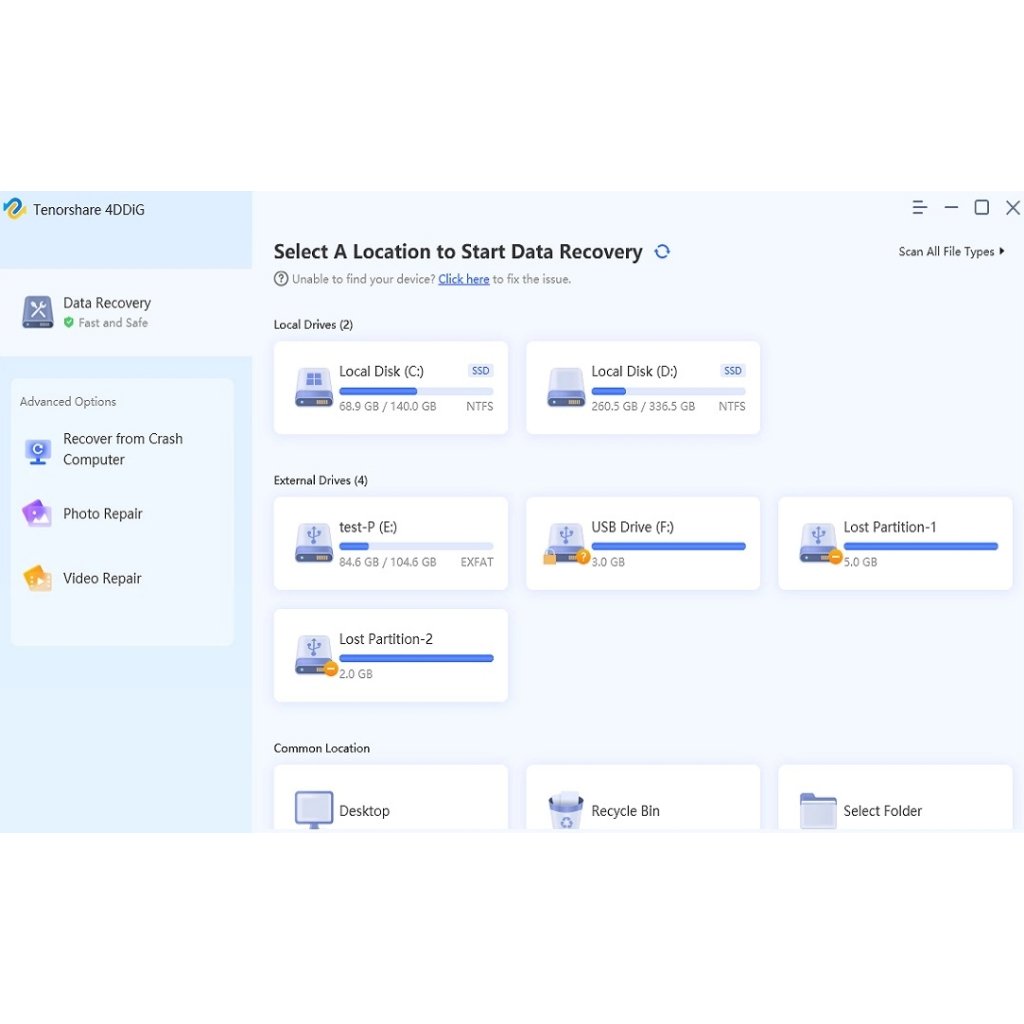Click the Lost Partition-2 drive icon
Viewport: 1024px width, 1024px height.
[x=315, y=655]
